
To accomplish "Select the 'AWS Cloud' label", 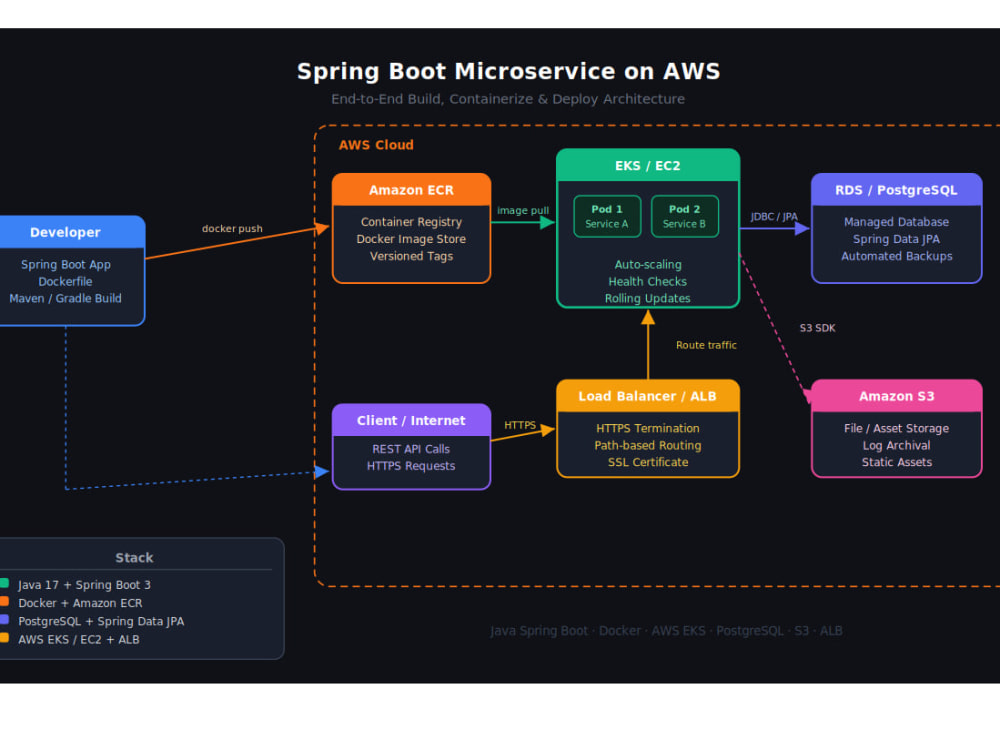I will 376,145.
